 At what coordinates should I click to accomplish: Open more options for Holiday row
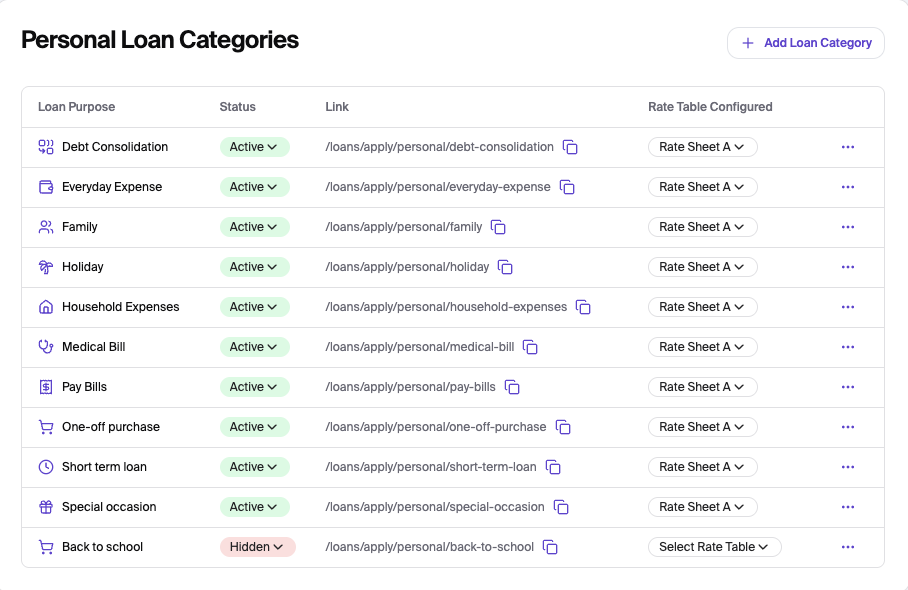point(848,267)
